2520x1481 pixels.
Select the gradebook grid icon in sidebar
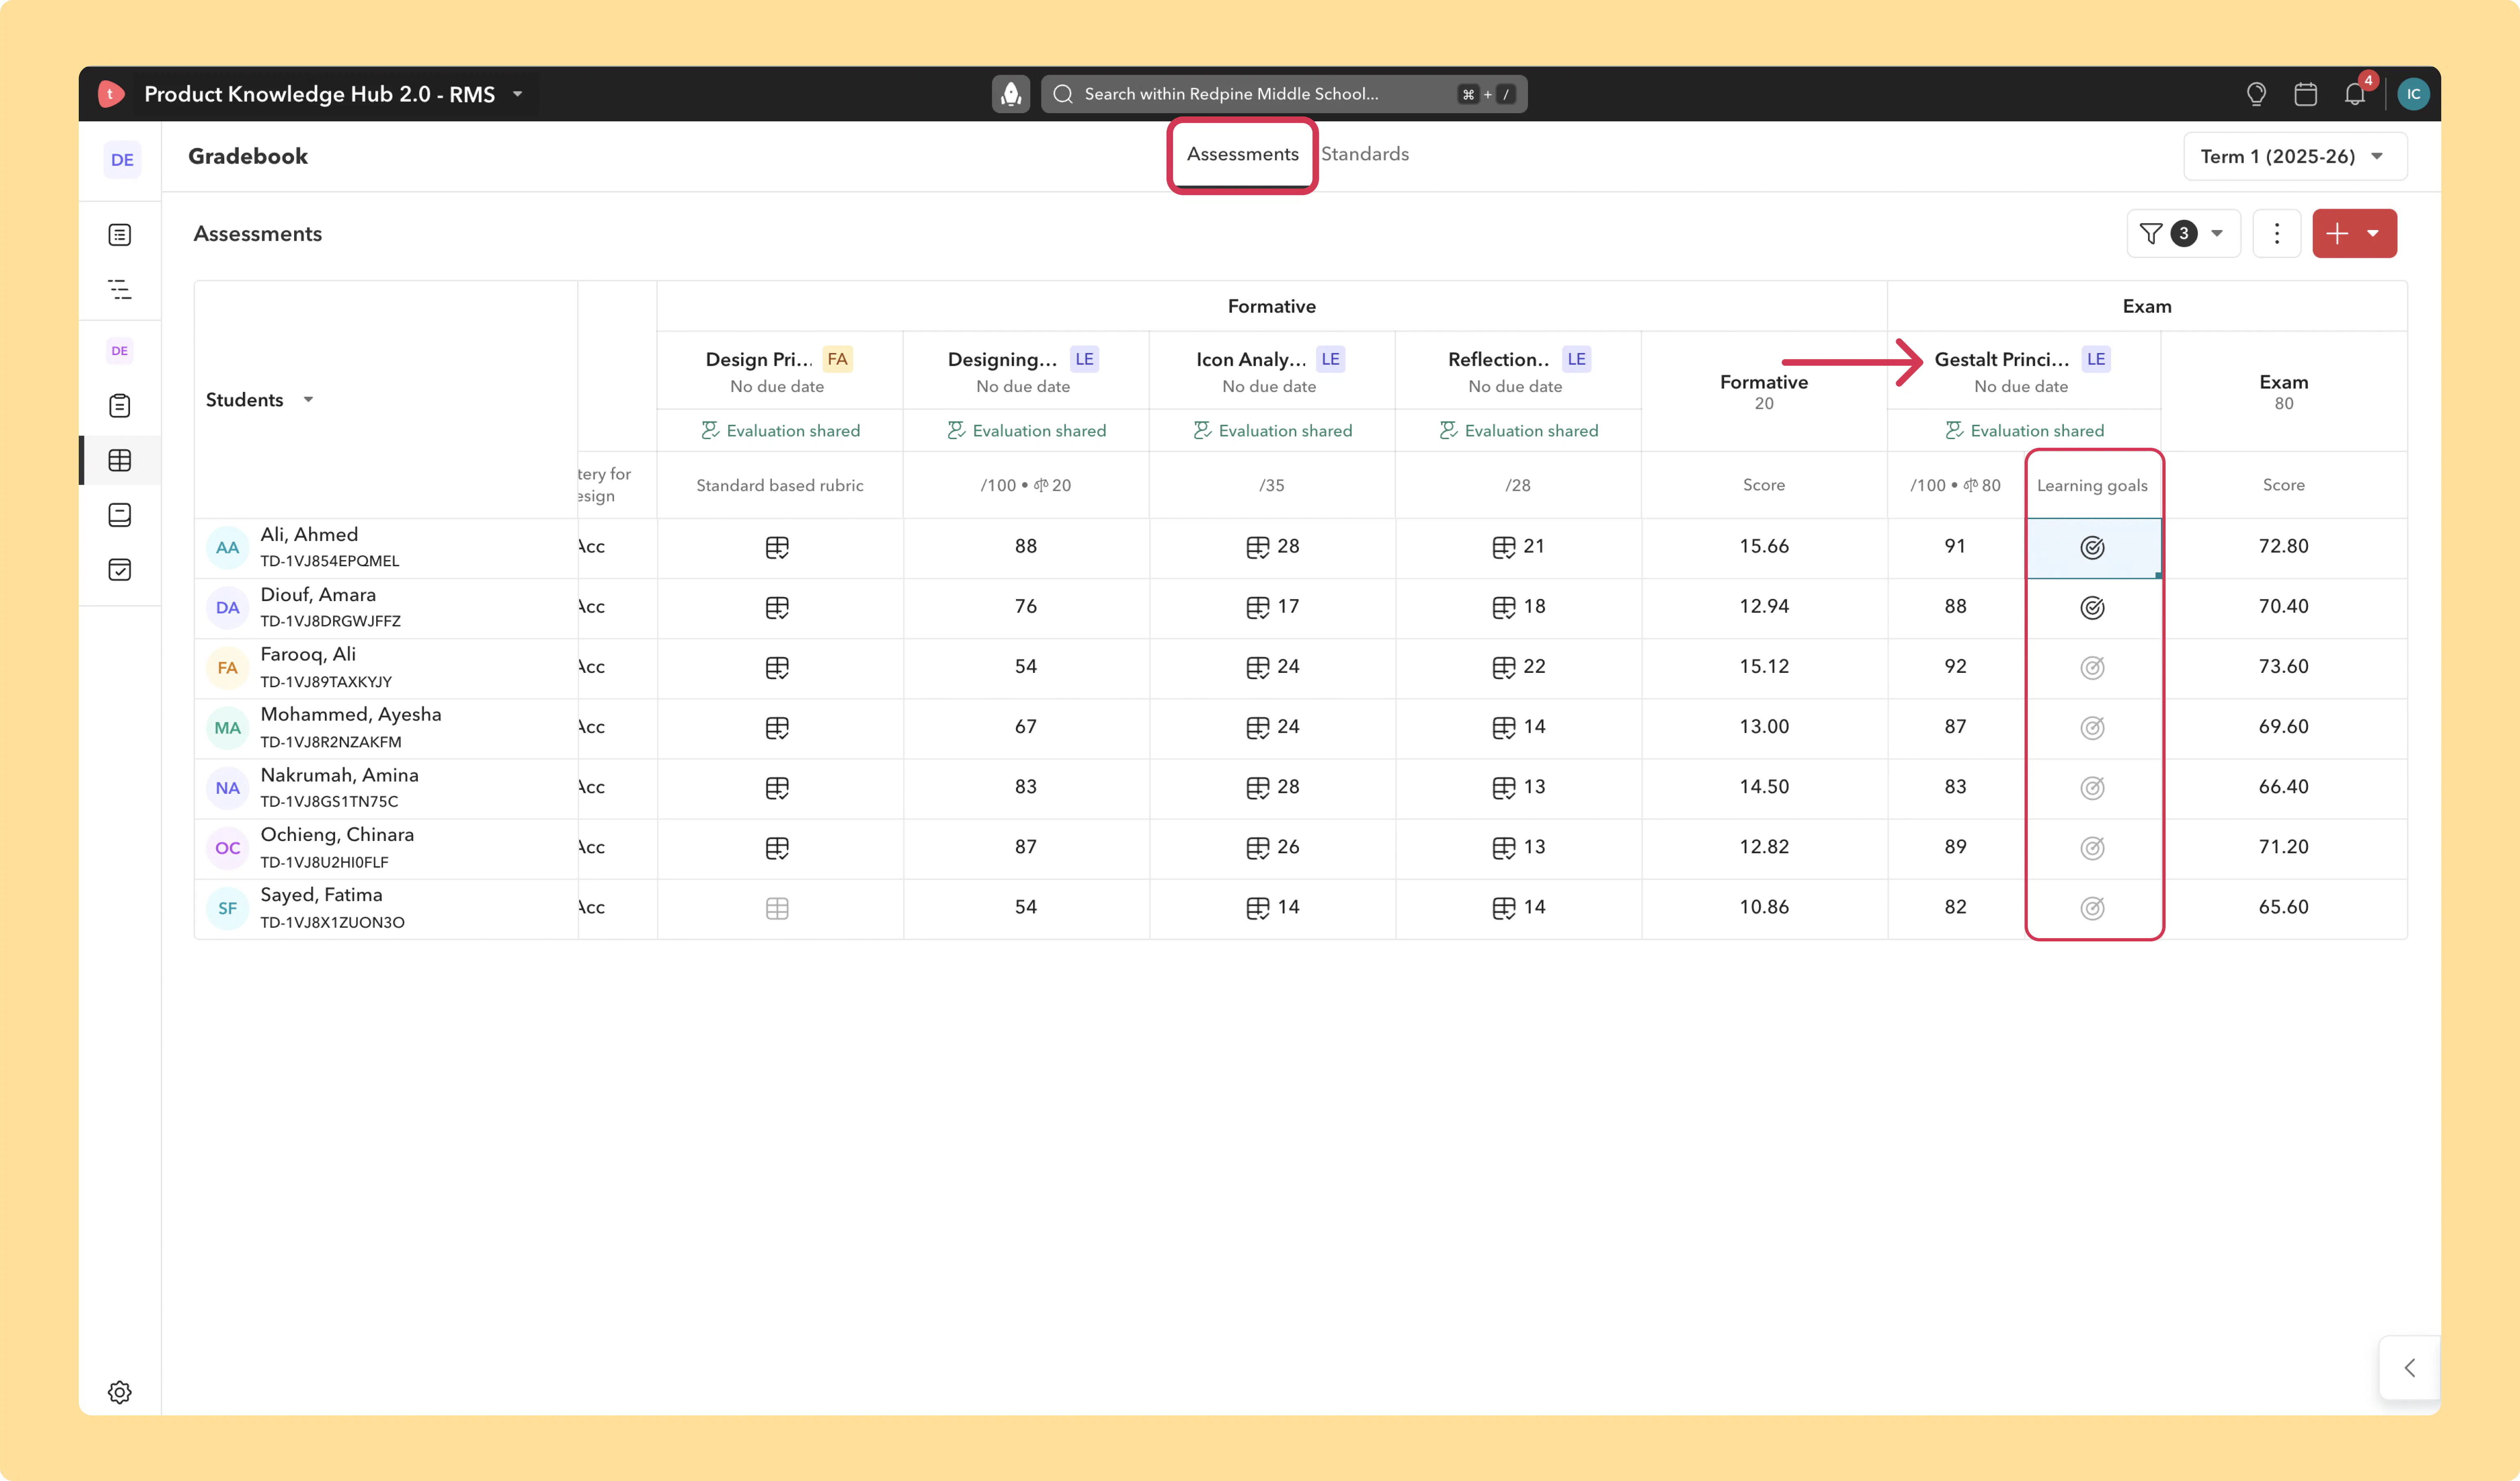(120, 461)
